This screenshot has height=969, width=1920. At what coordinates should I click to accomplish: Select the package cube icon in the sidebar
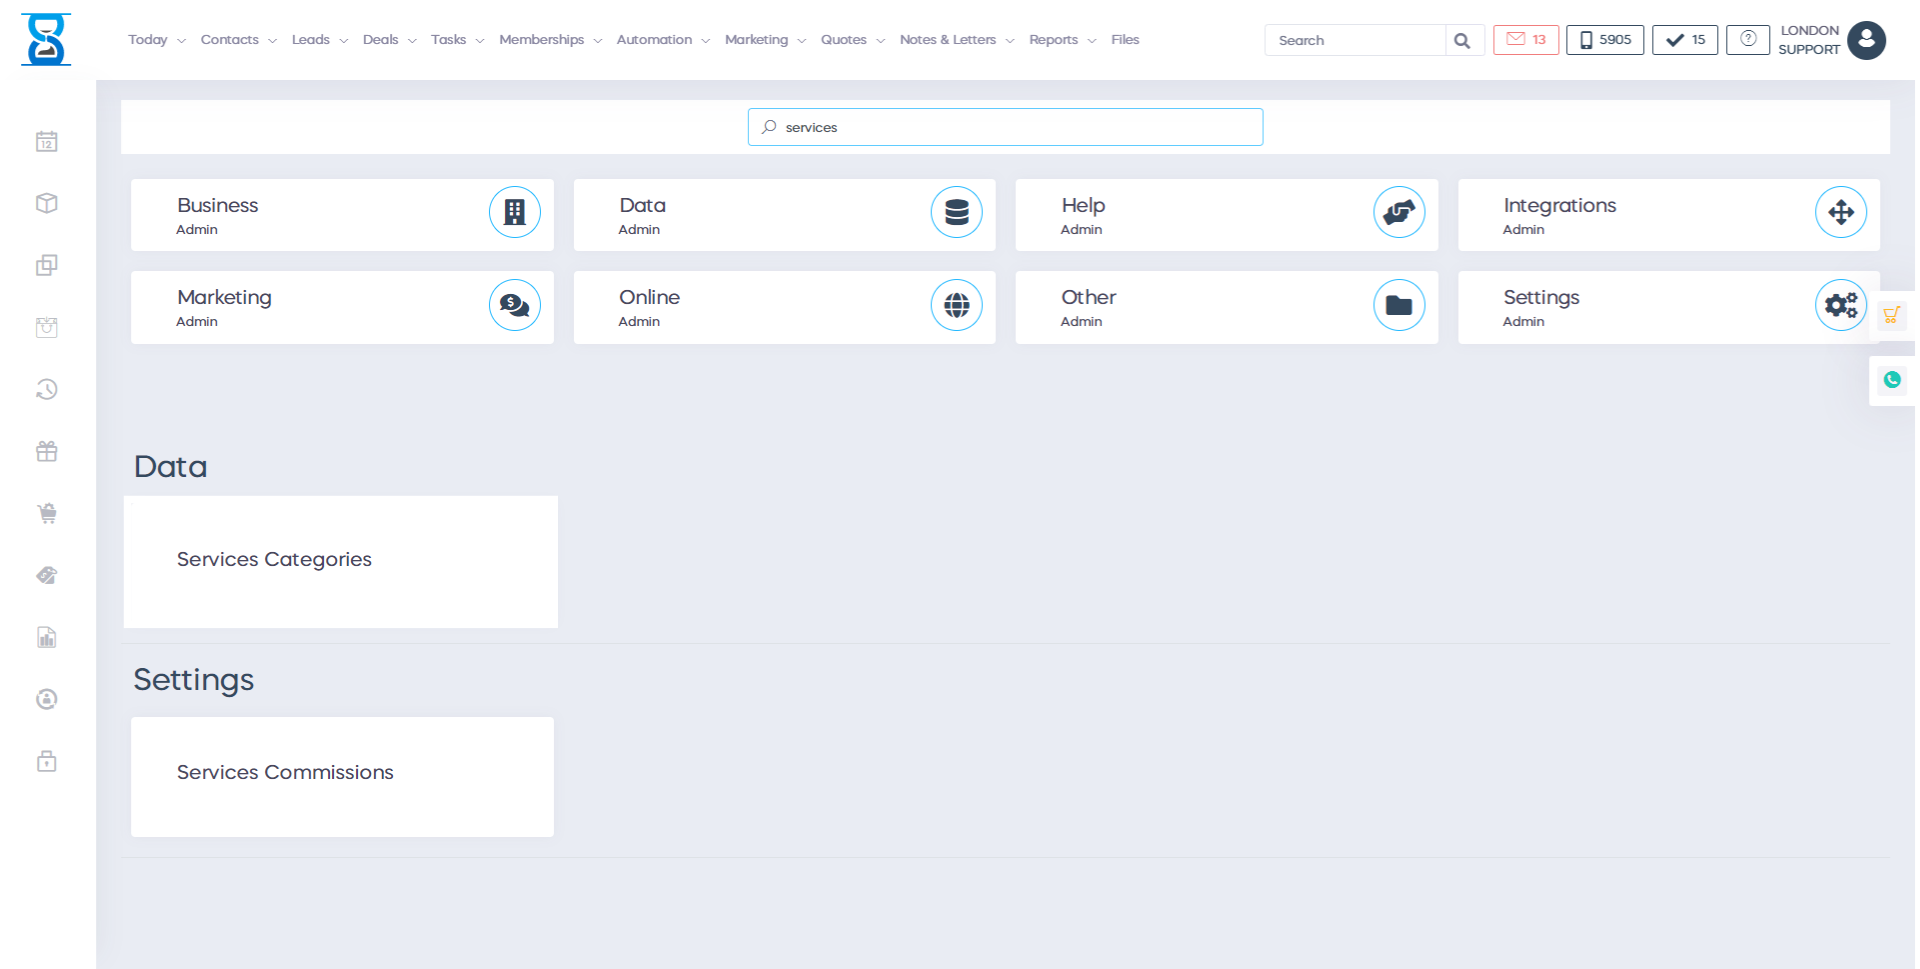[46, 203]
